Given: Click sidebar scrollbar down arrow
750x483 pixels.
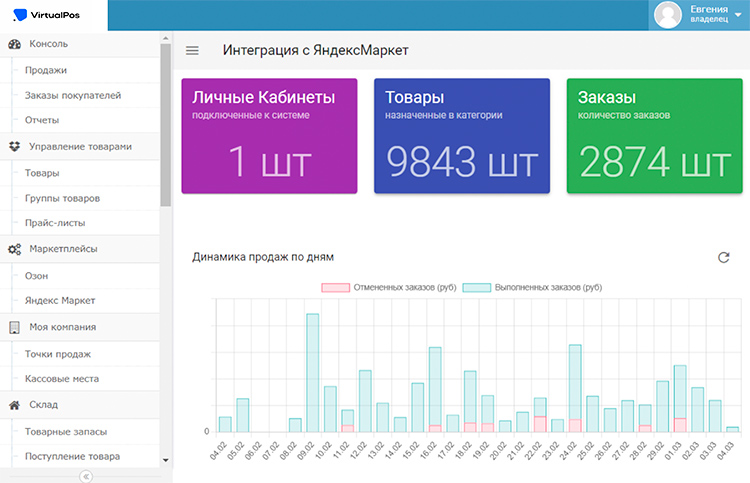Looking at the screenshot, I should 165,460.
